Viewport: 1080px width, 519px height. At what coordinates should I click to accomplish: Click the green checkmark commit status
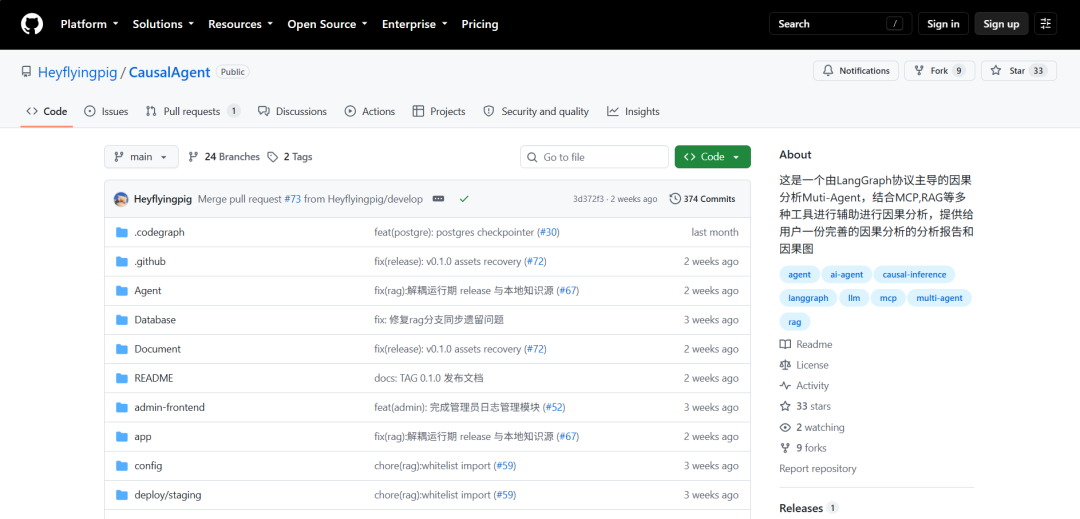(x=464, y=199)
